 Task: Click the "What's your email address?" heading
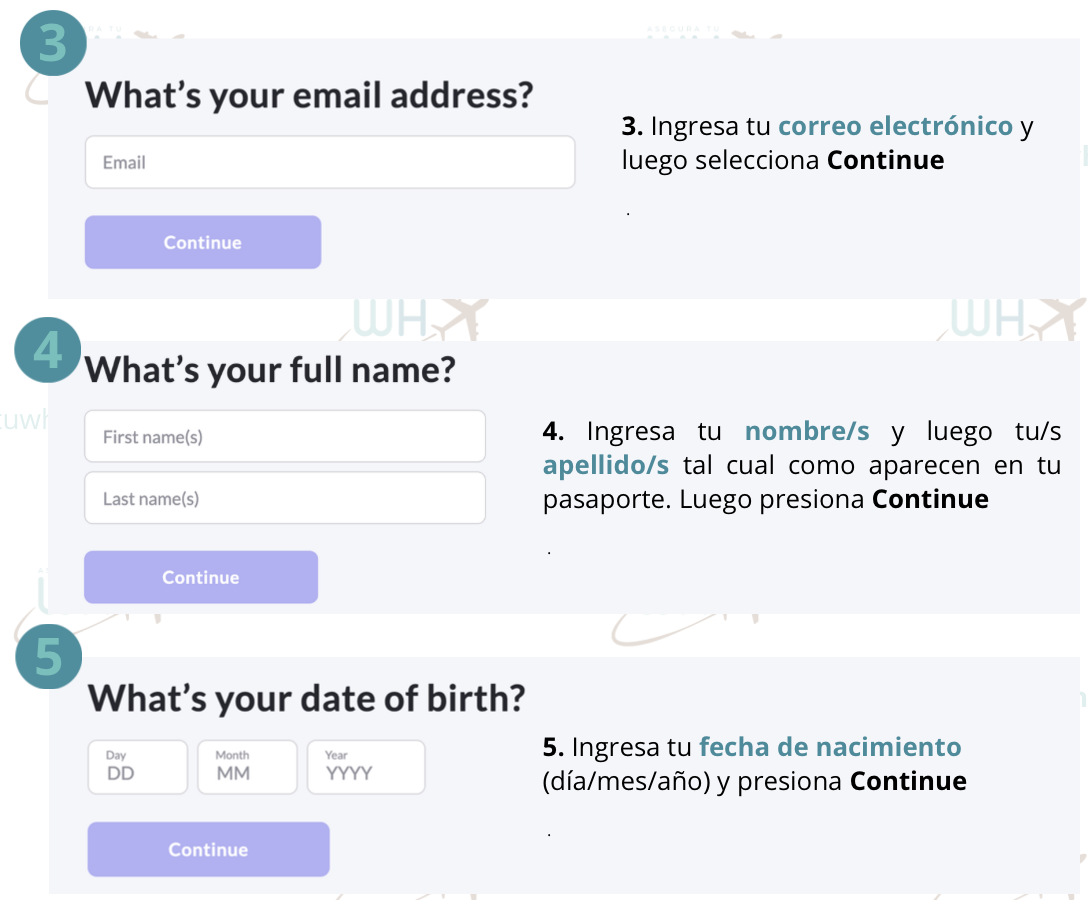309,96
